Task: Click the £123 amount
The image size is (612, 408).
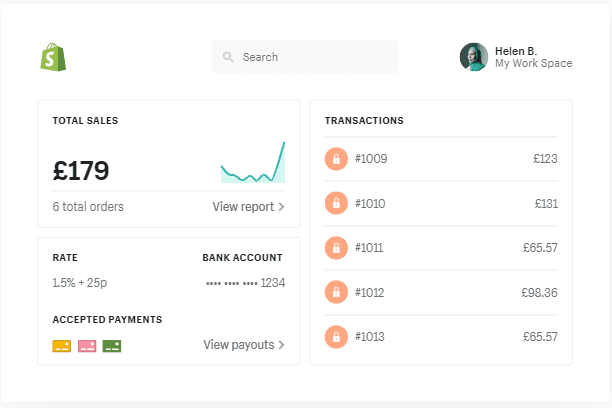Action: click(x=545, y=159)
